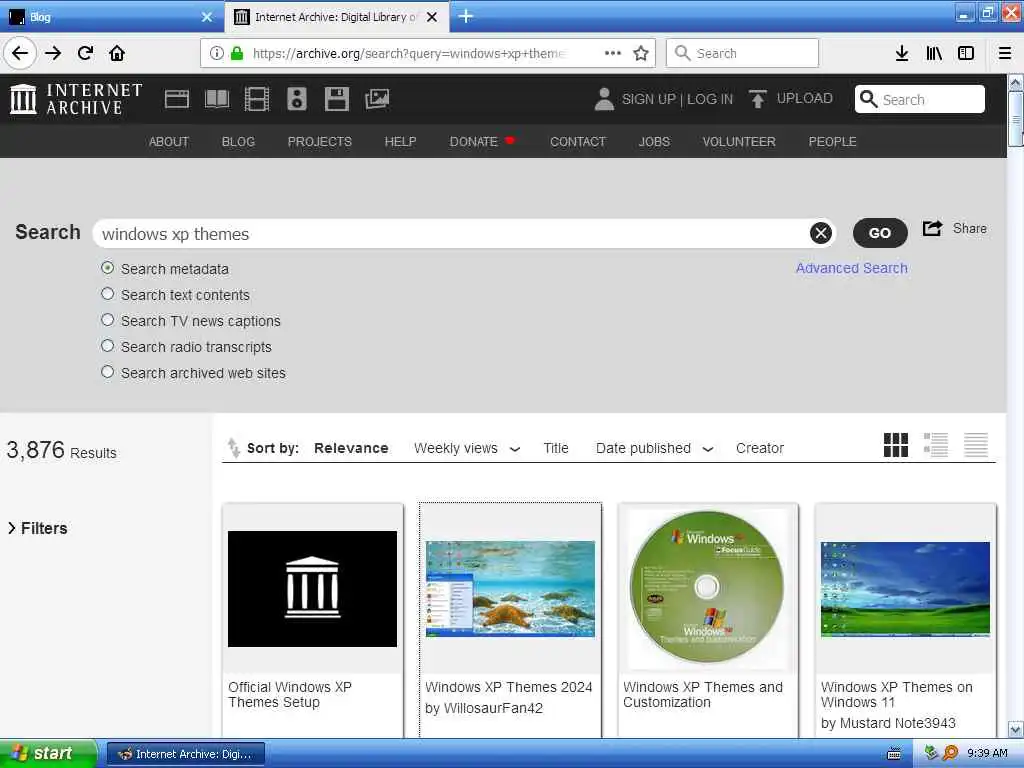Screen dimensions: 1024x768
Task: Click the user avatar icon
Action: coord(604,99)
